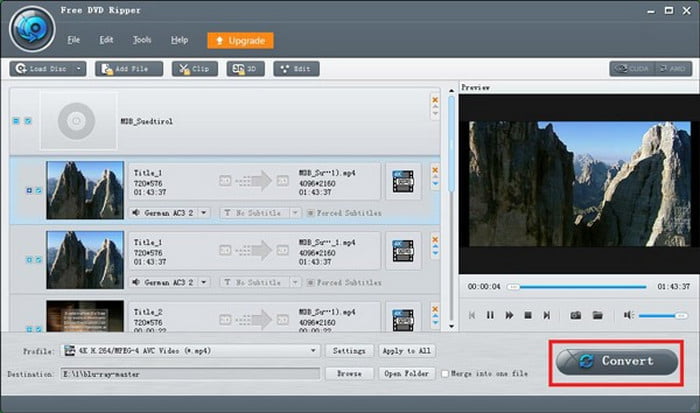
Task: Go to previous chapter in preview
Action: click(472, 315)
